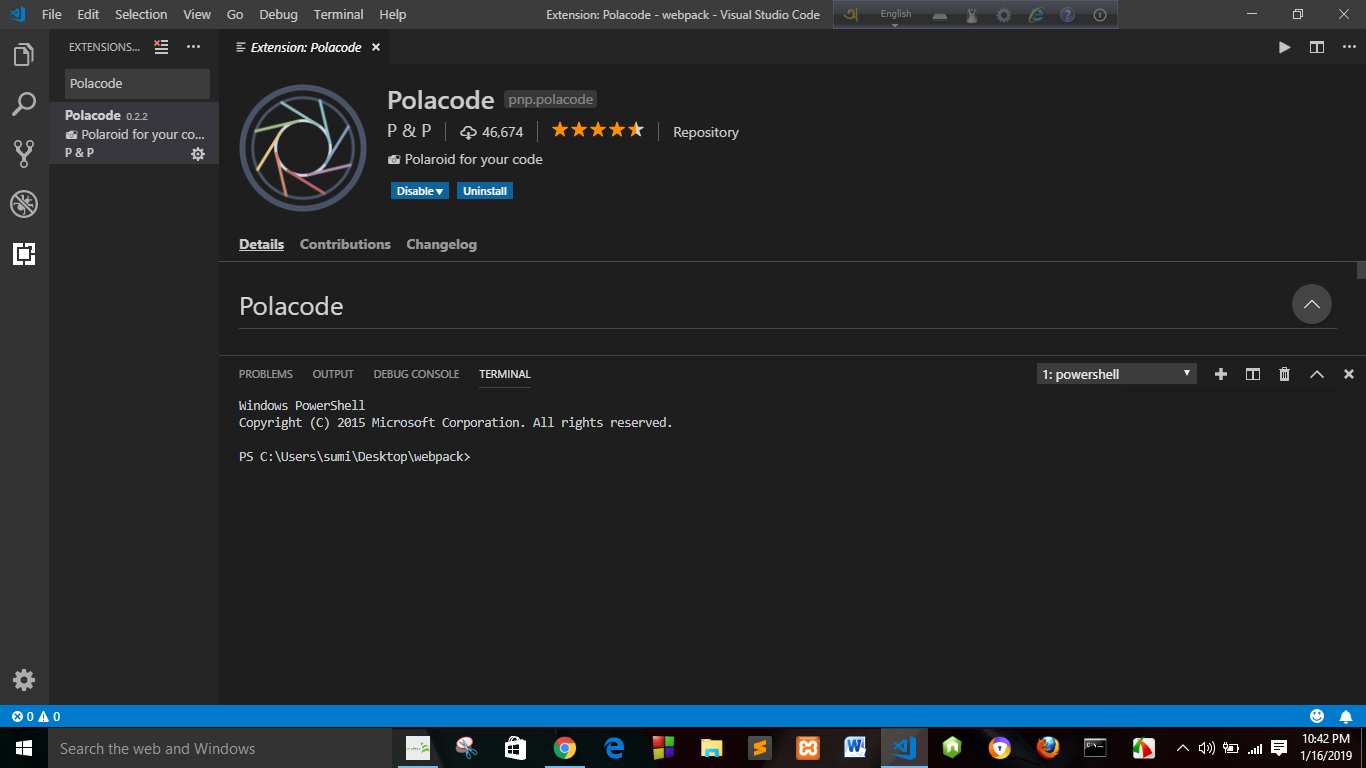Split the editor using the top-right icon
This screenshot has width=1366, height=768.
[x=1316, y=46]
